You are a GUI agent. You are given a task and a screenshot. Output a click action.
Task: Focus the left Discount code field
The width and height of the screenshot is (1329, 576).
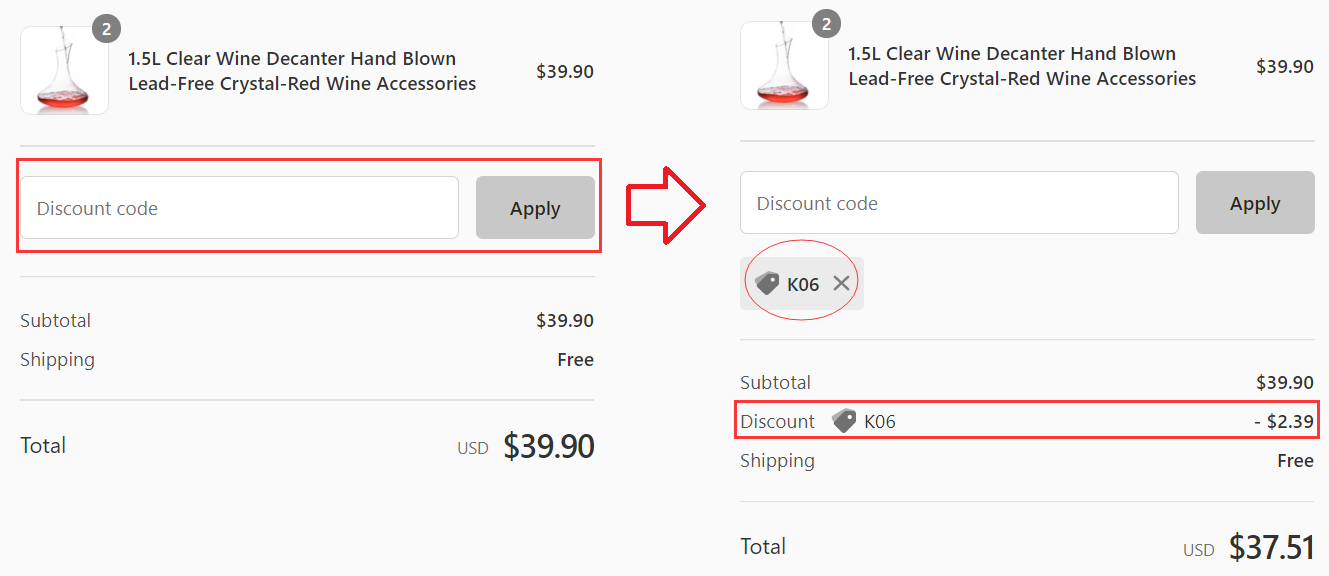click(x=239, y=208)
